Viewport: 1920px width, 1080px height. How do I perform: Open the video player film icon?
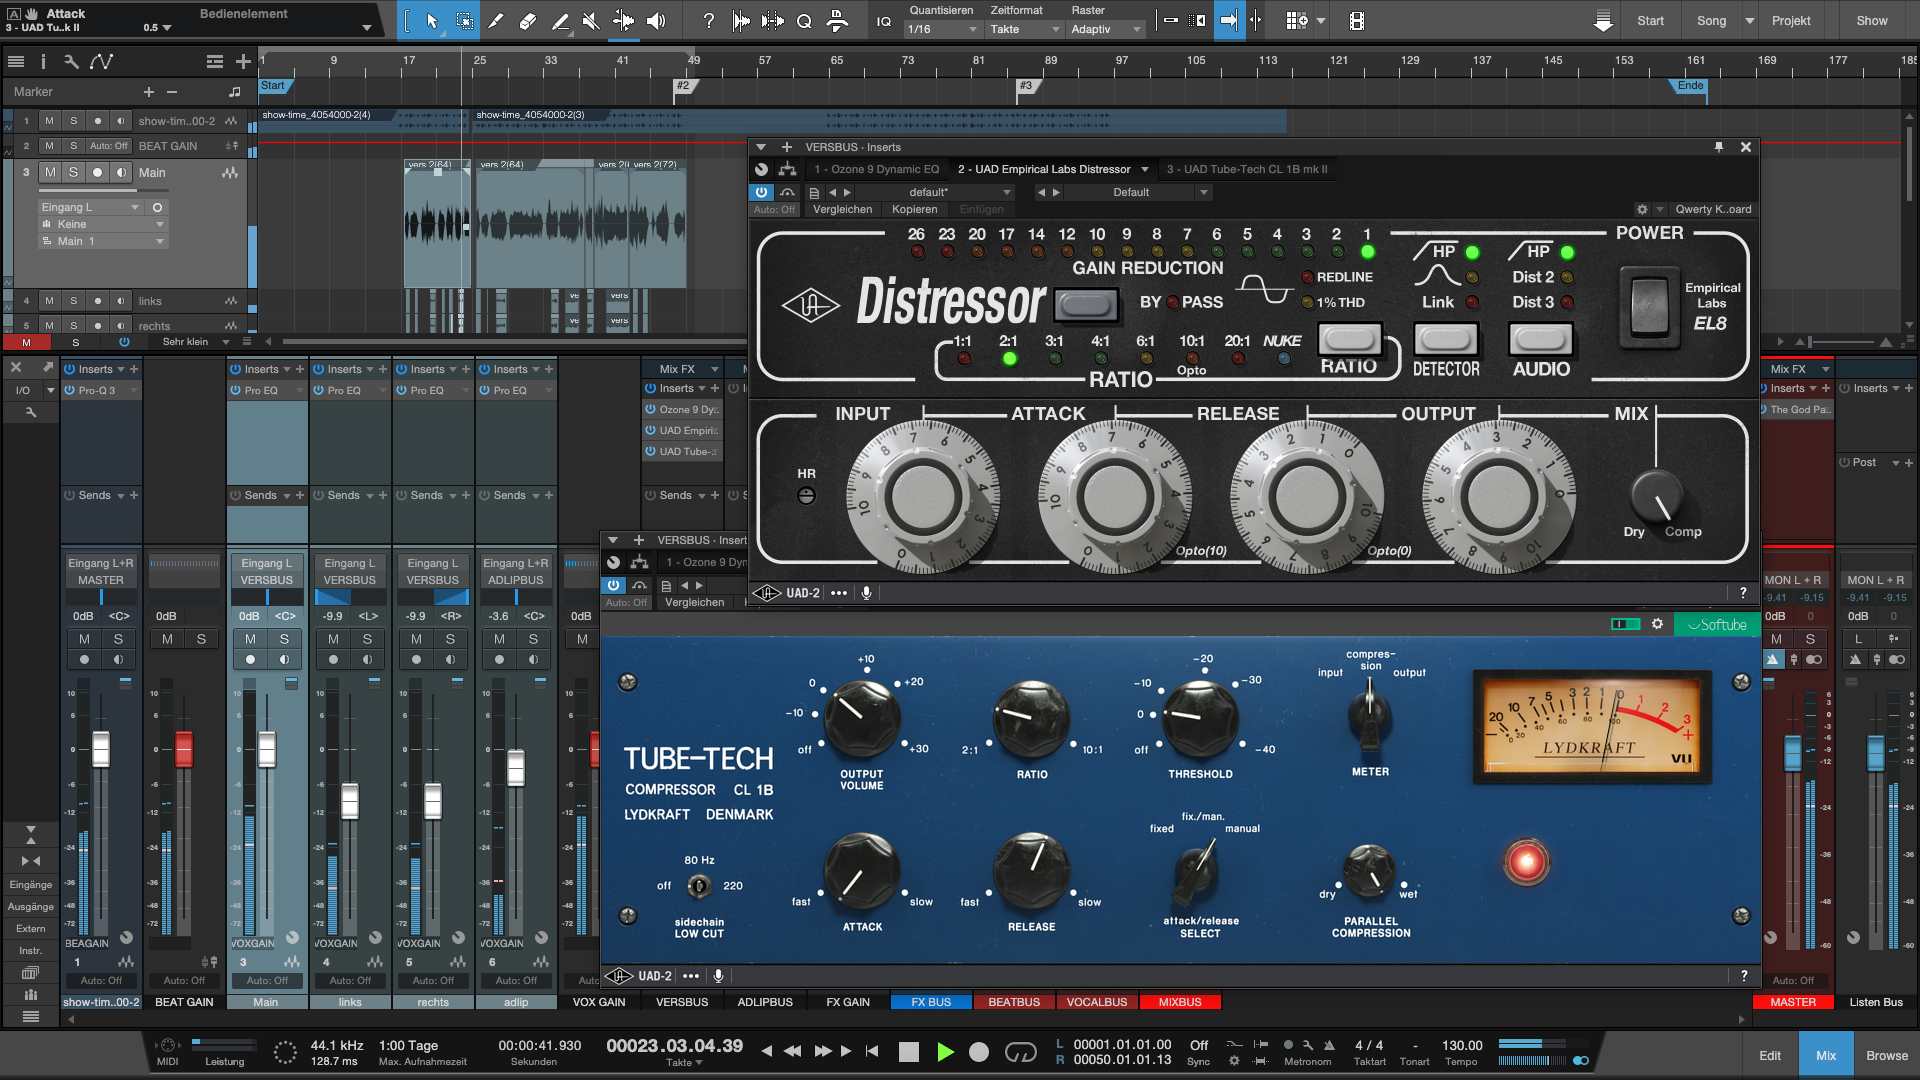point(1356,21)
